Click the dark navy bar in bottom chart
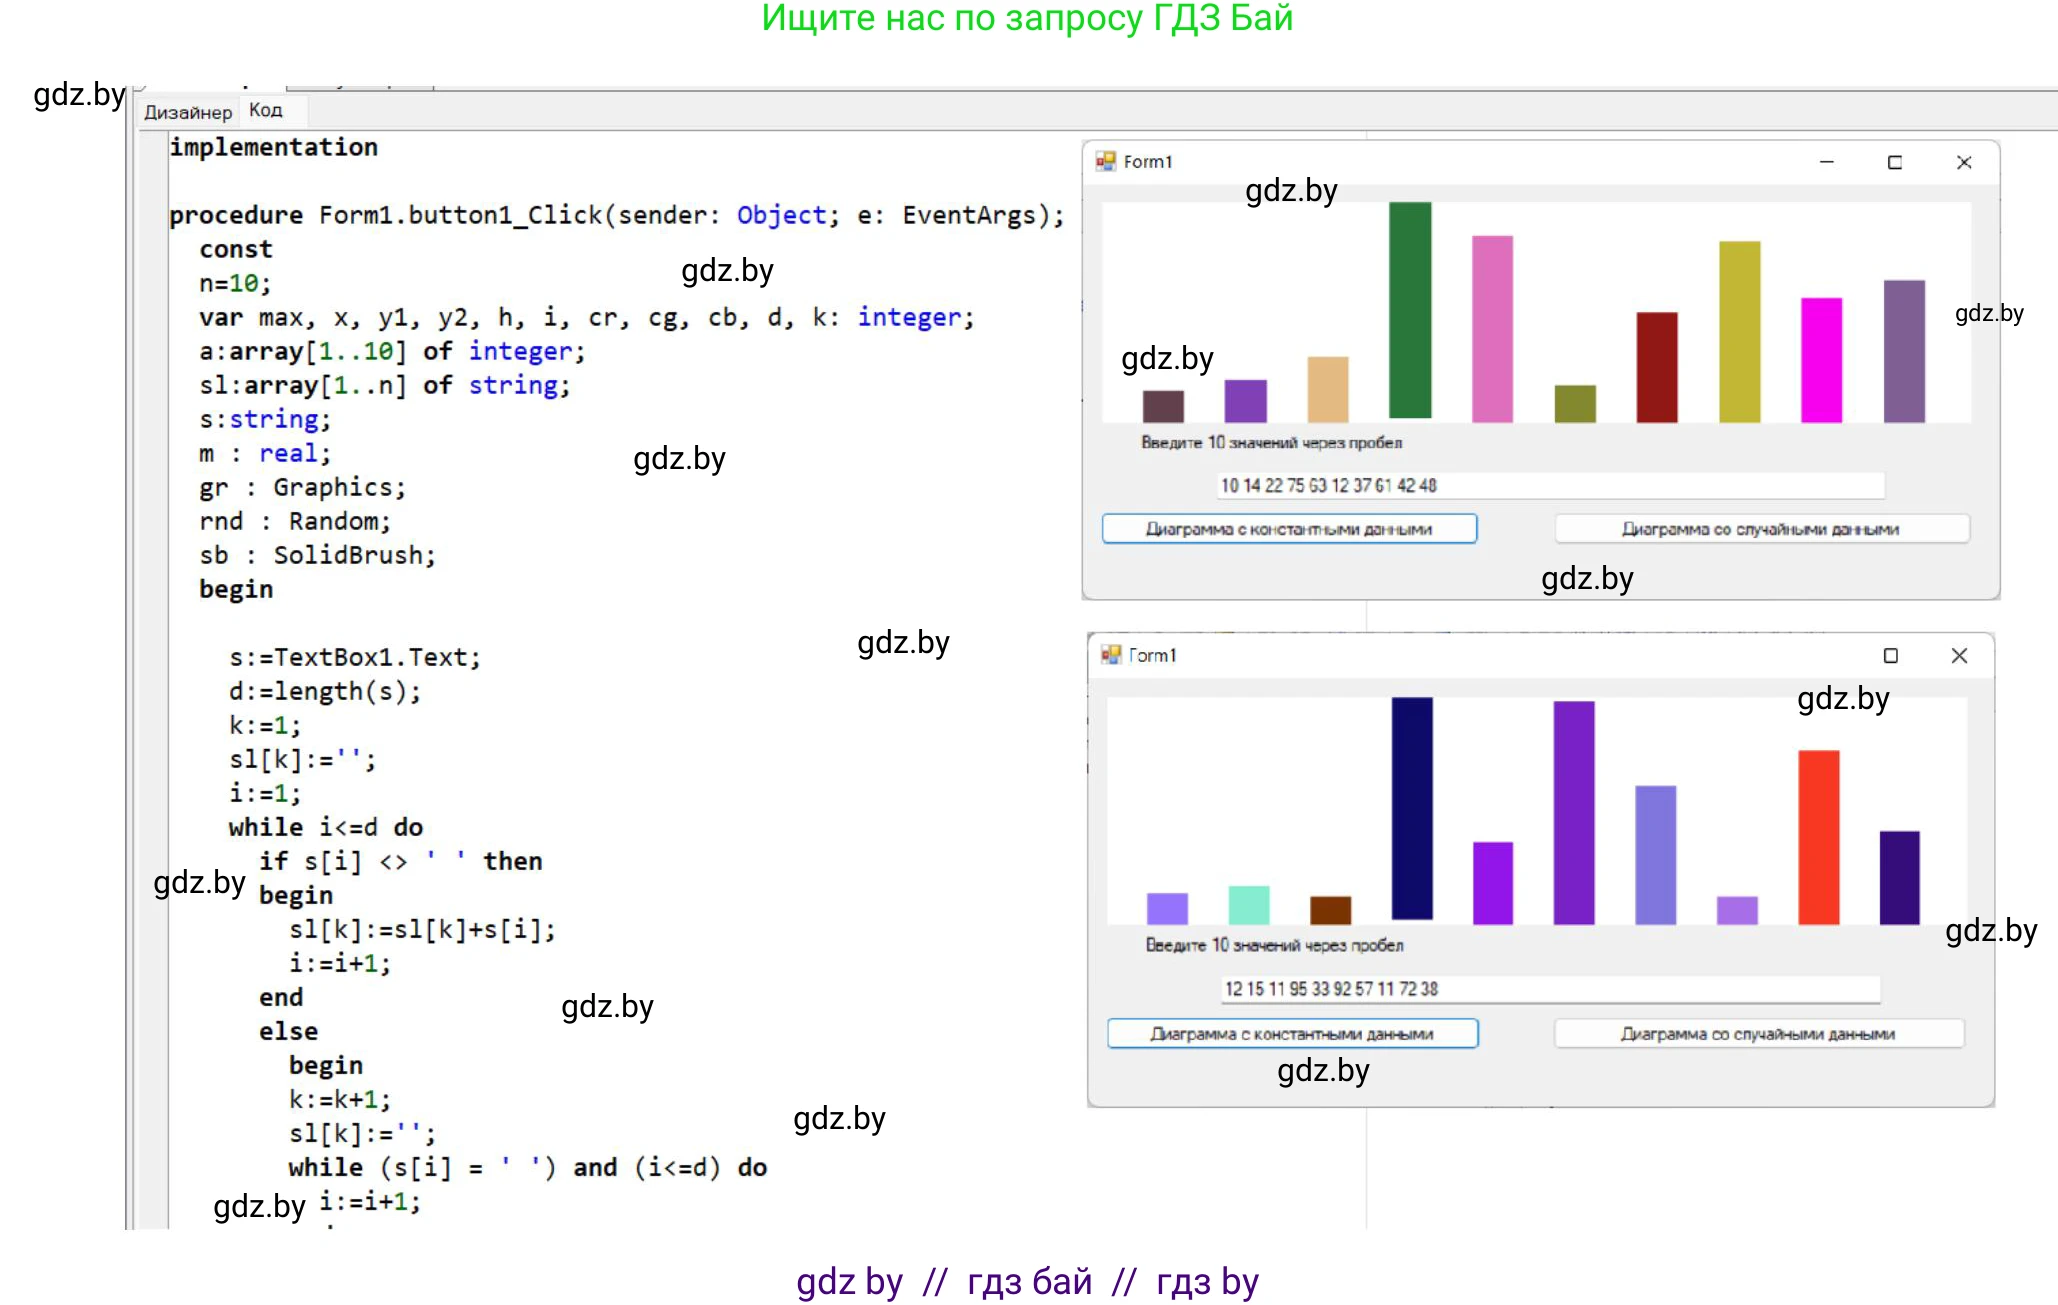 [1412, 808]
